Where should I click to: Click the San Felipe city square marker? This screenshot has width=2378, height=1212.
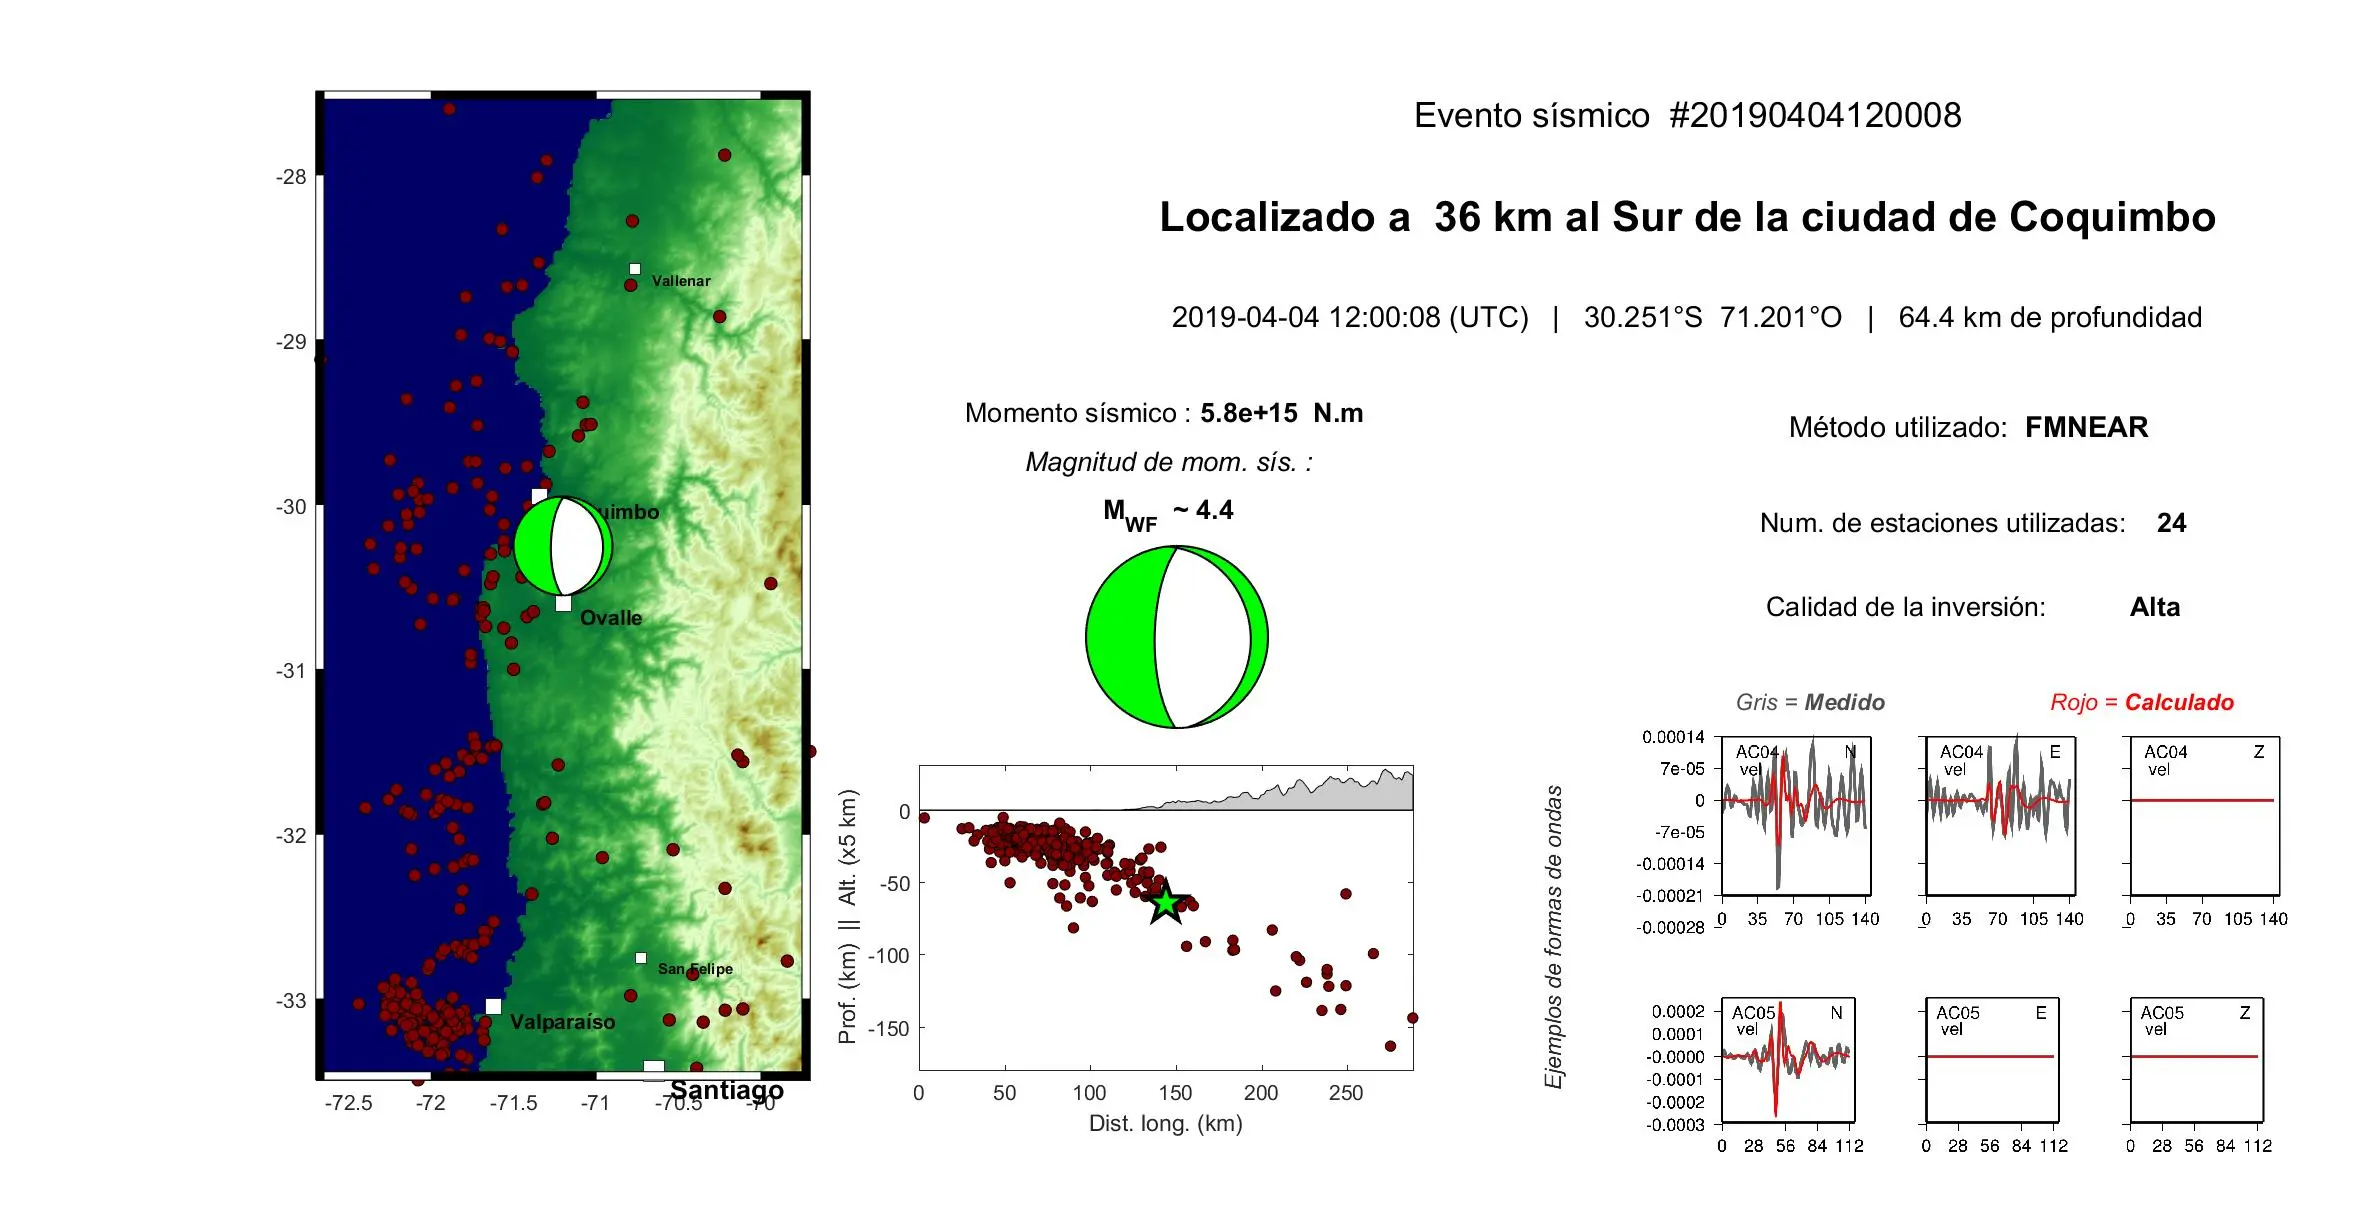point(641,958)
